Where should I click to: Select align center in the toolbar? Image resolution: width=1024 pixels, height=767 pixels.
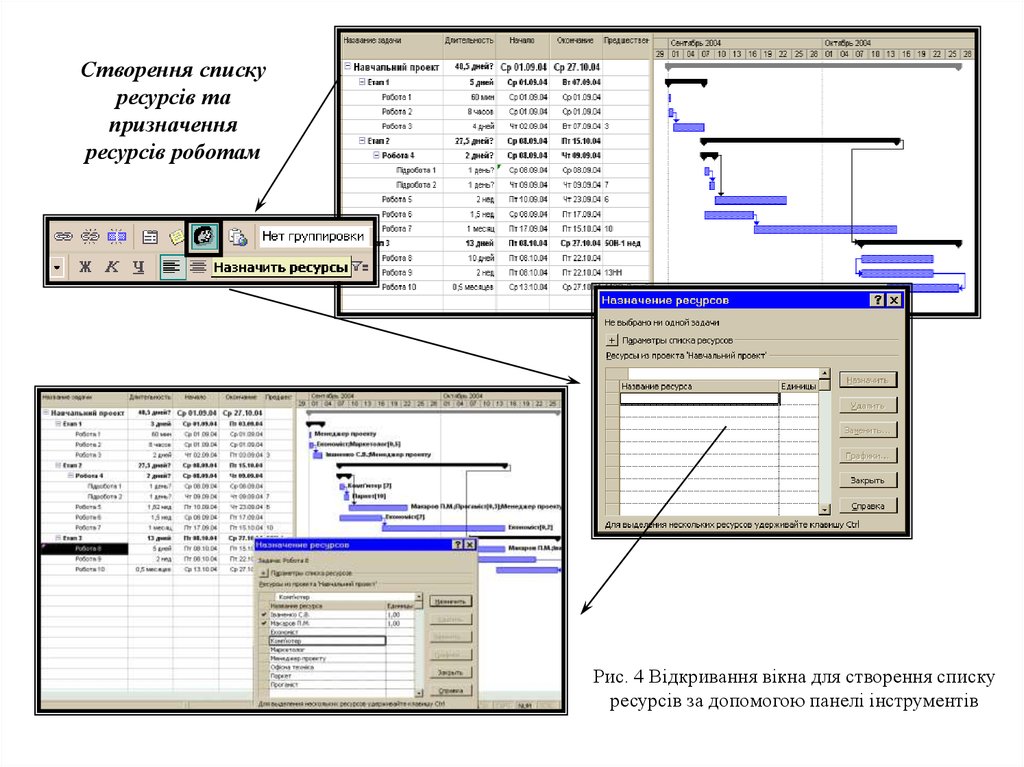coord(198,267)
